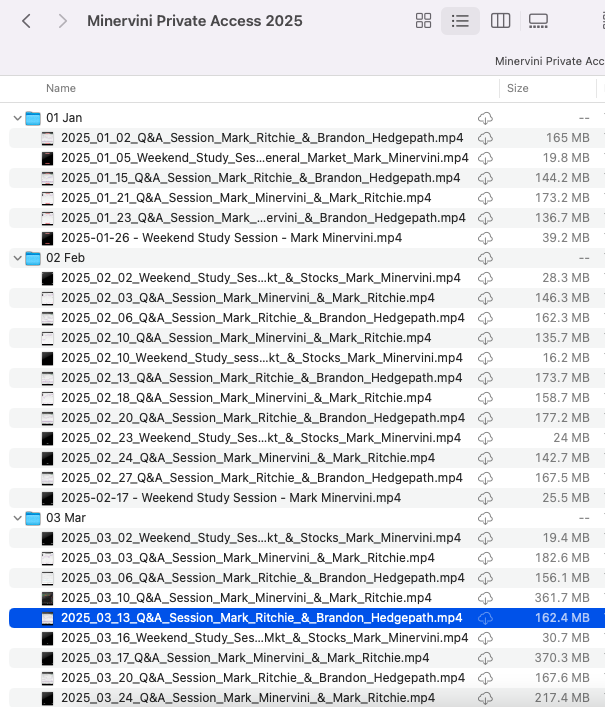Sort by the Name column header
This screenshot has height=707, width=605.
61,88
